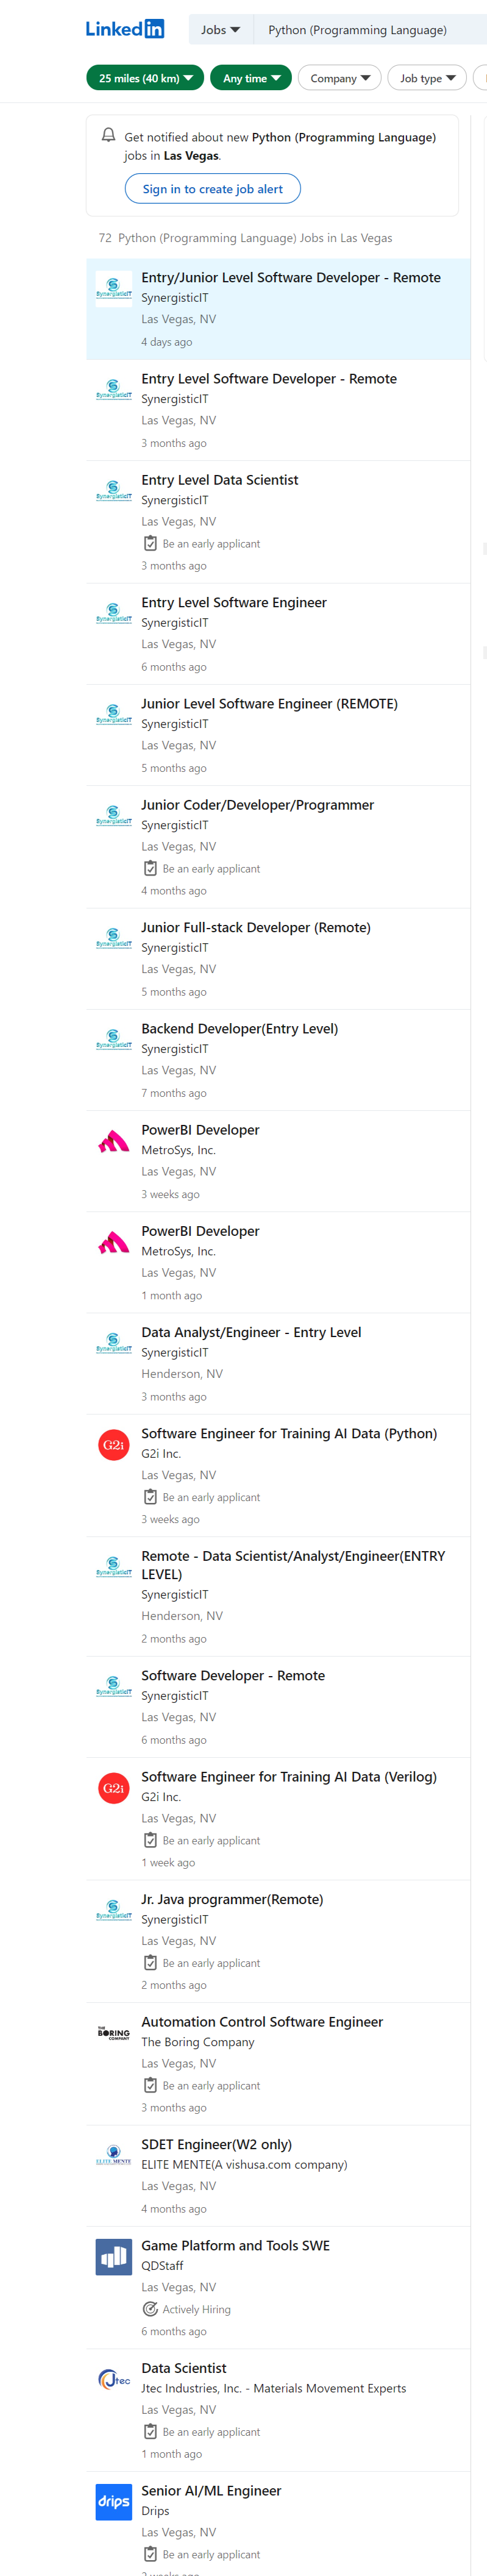Expand the 25 miles (40 km) distance filter
The image size is (487, 2576).
pos(146,78)
